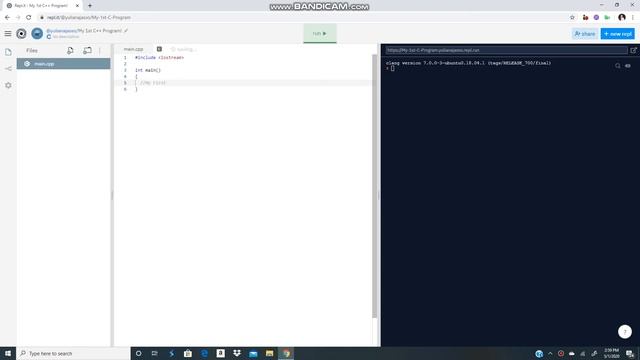Add a new file in Files panel
The width and height of the screenshot is (640, 360).
click(x=70, y=50)
